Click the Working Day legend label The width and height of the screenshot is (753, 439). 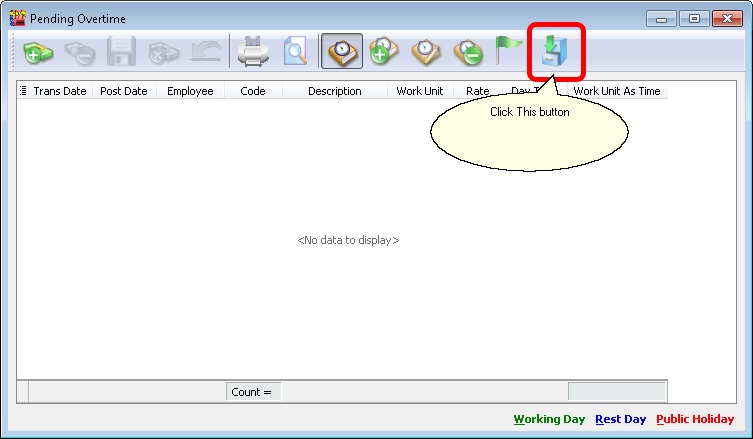(549, 420)
